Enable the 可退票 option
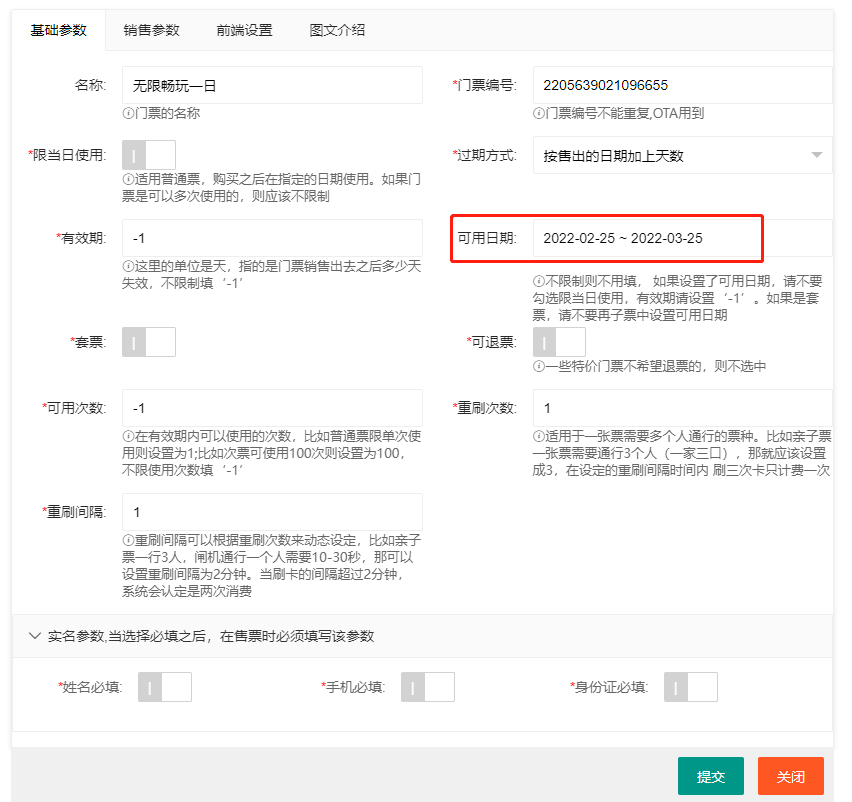The image size is (852, 802). tap(559, 341)
